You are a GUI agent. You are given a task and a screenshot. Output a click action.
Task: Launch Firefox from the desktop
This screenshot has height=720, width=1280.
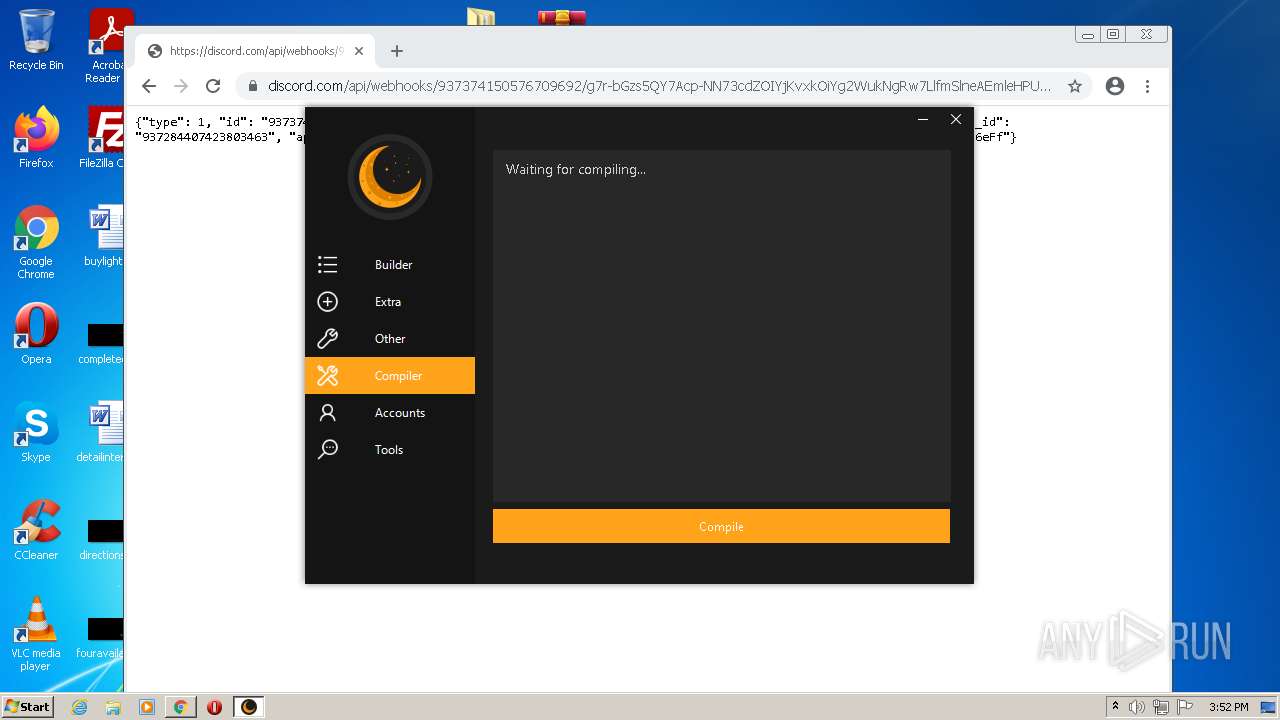pyautogui.click(x=36, y=138)
